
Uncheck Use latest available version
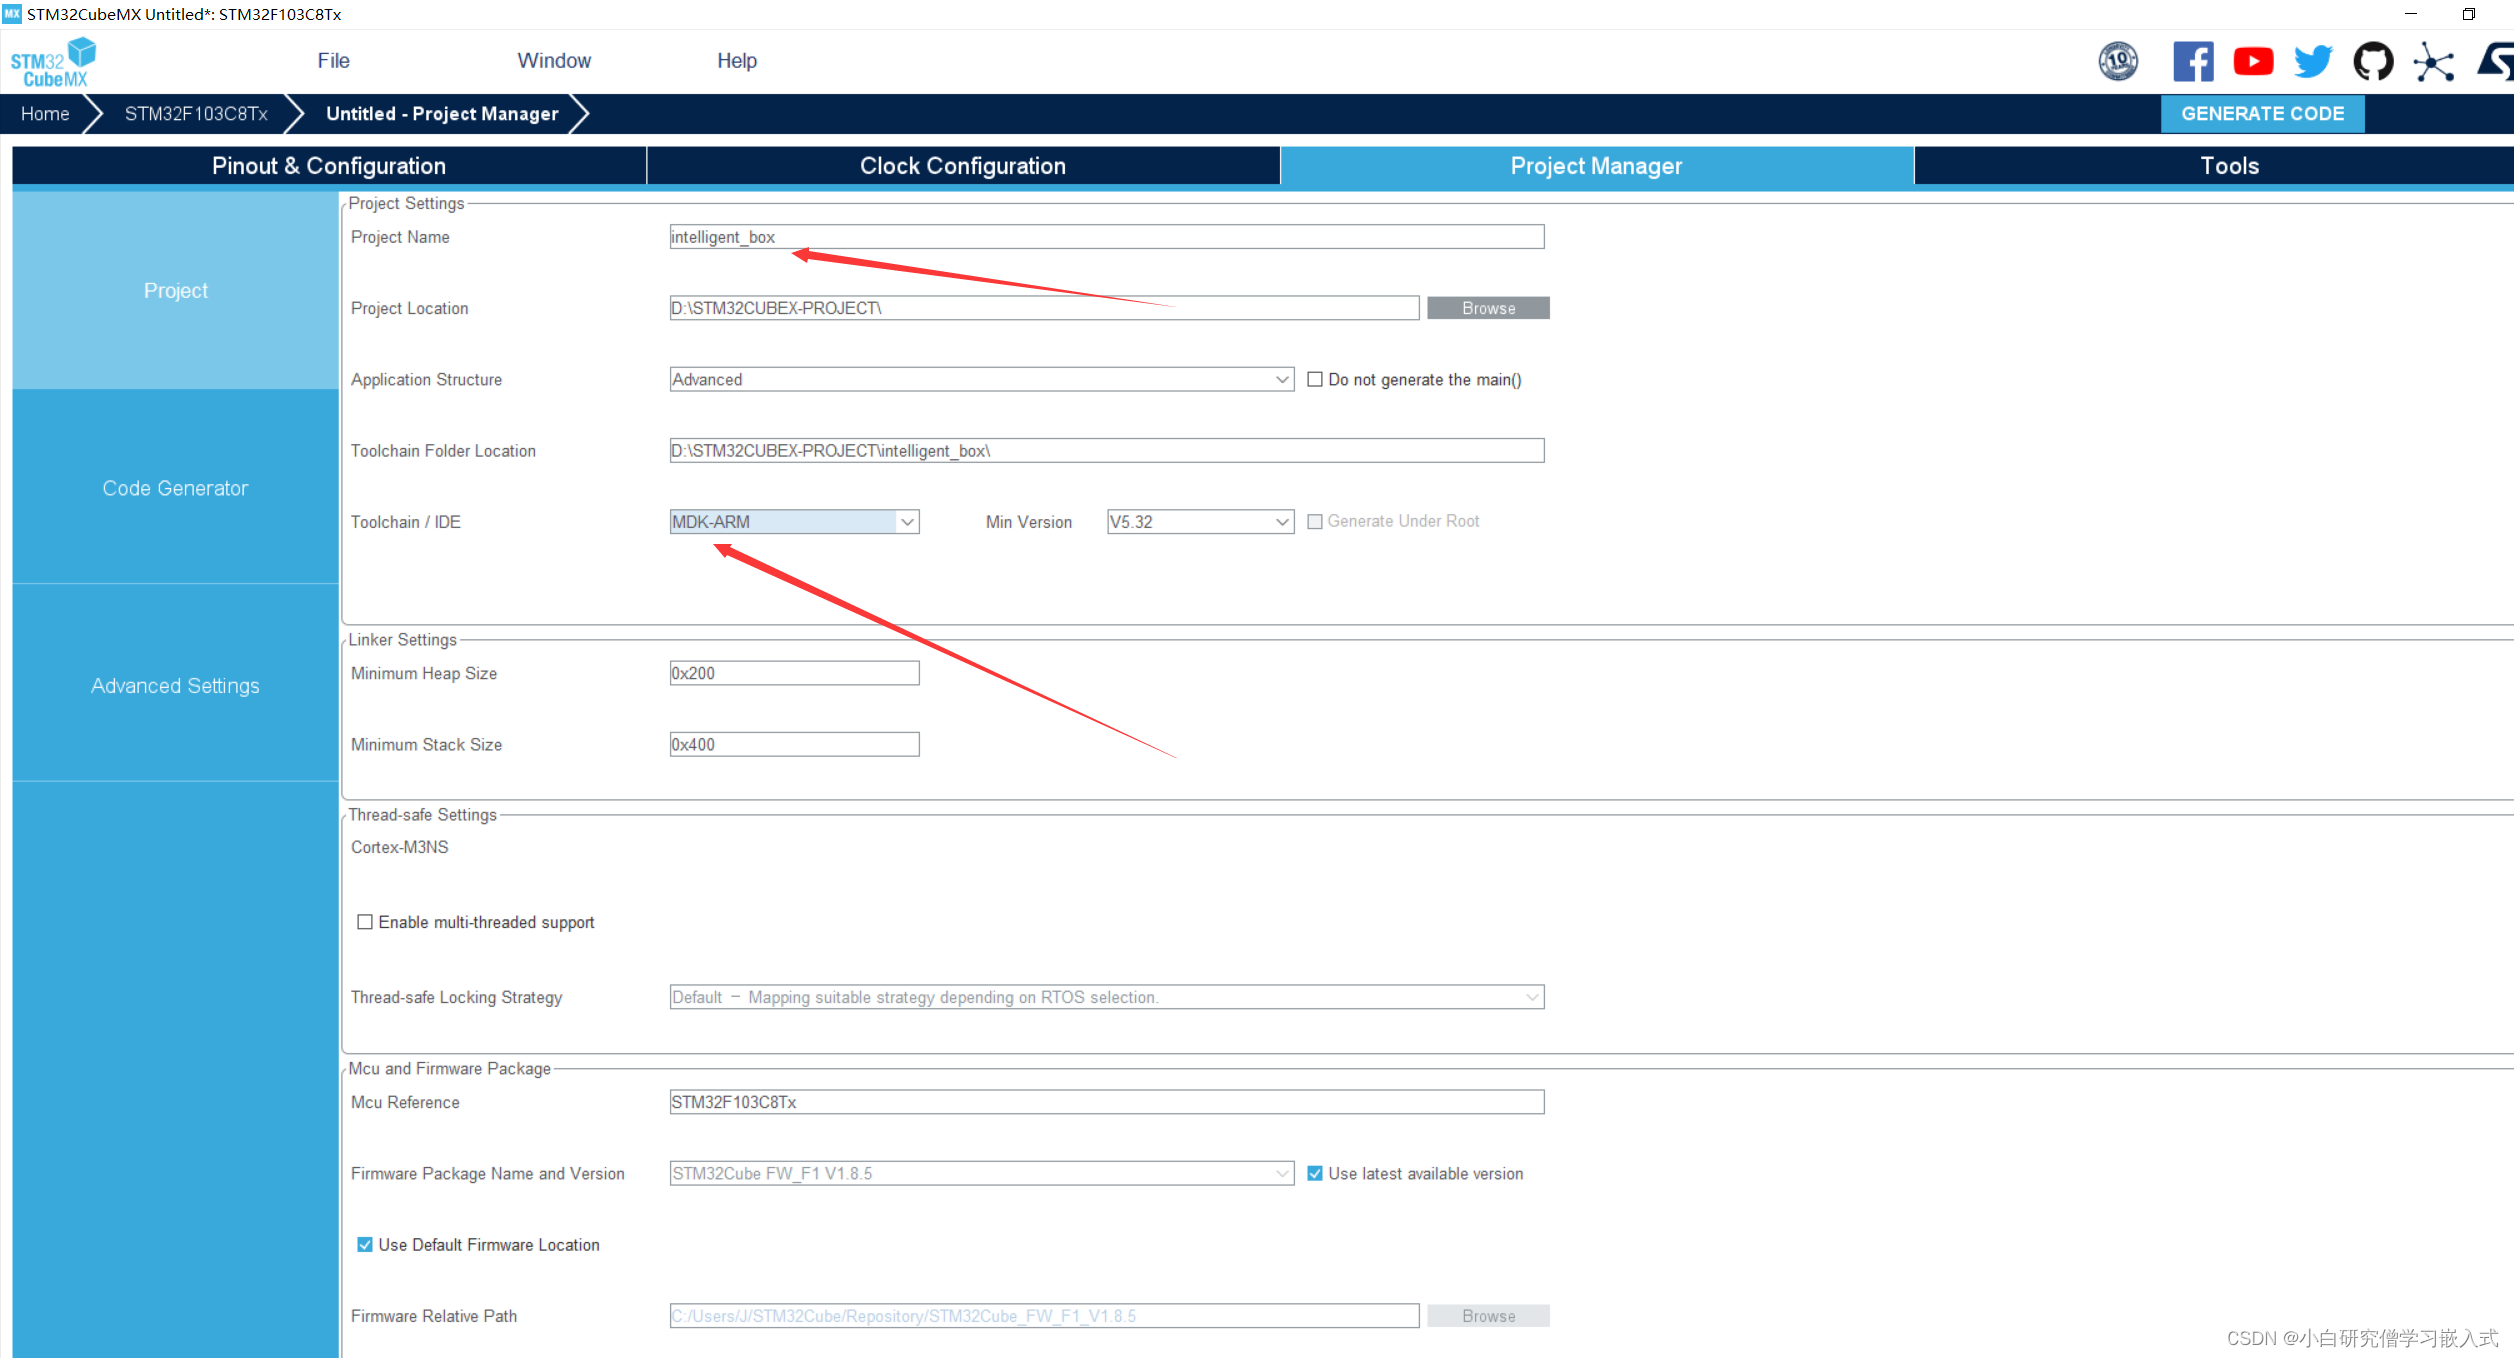tap(1315, 1174)
